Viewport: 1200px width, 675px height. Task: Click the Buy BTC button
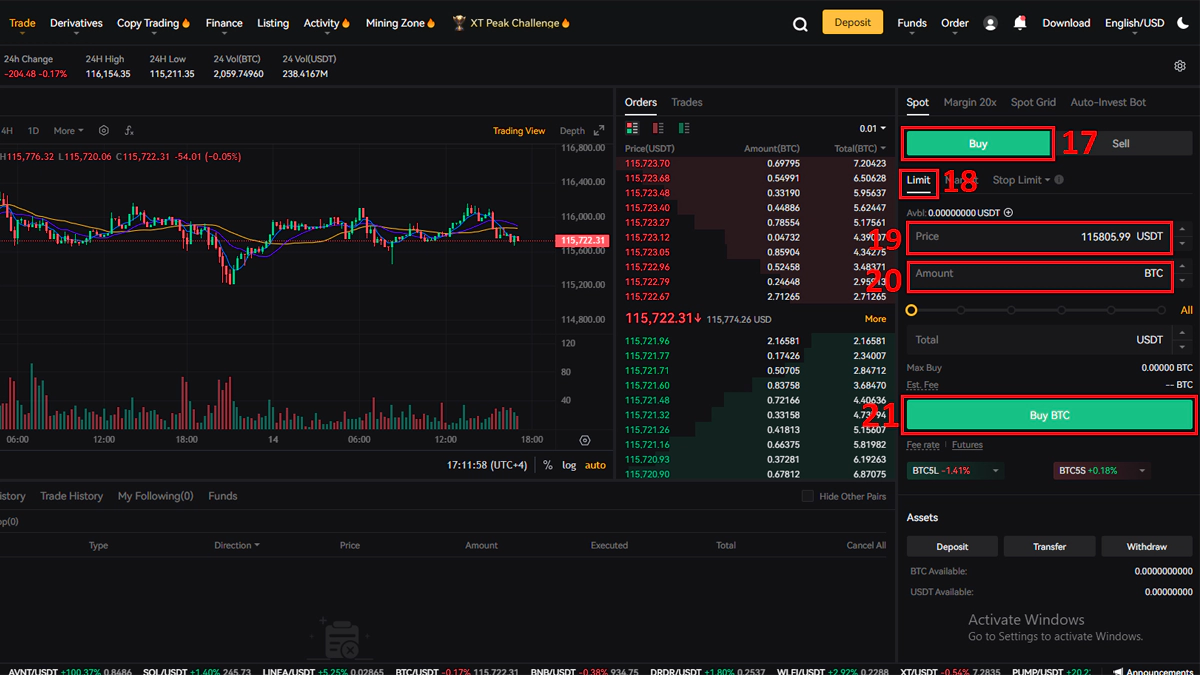click(x=1050, y=415)
